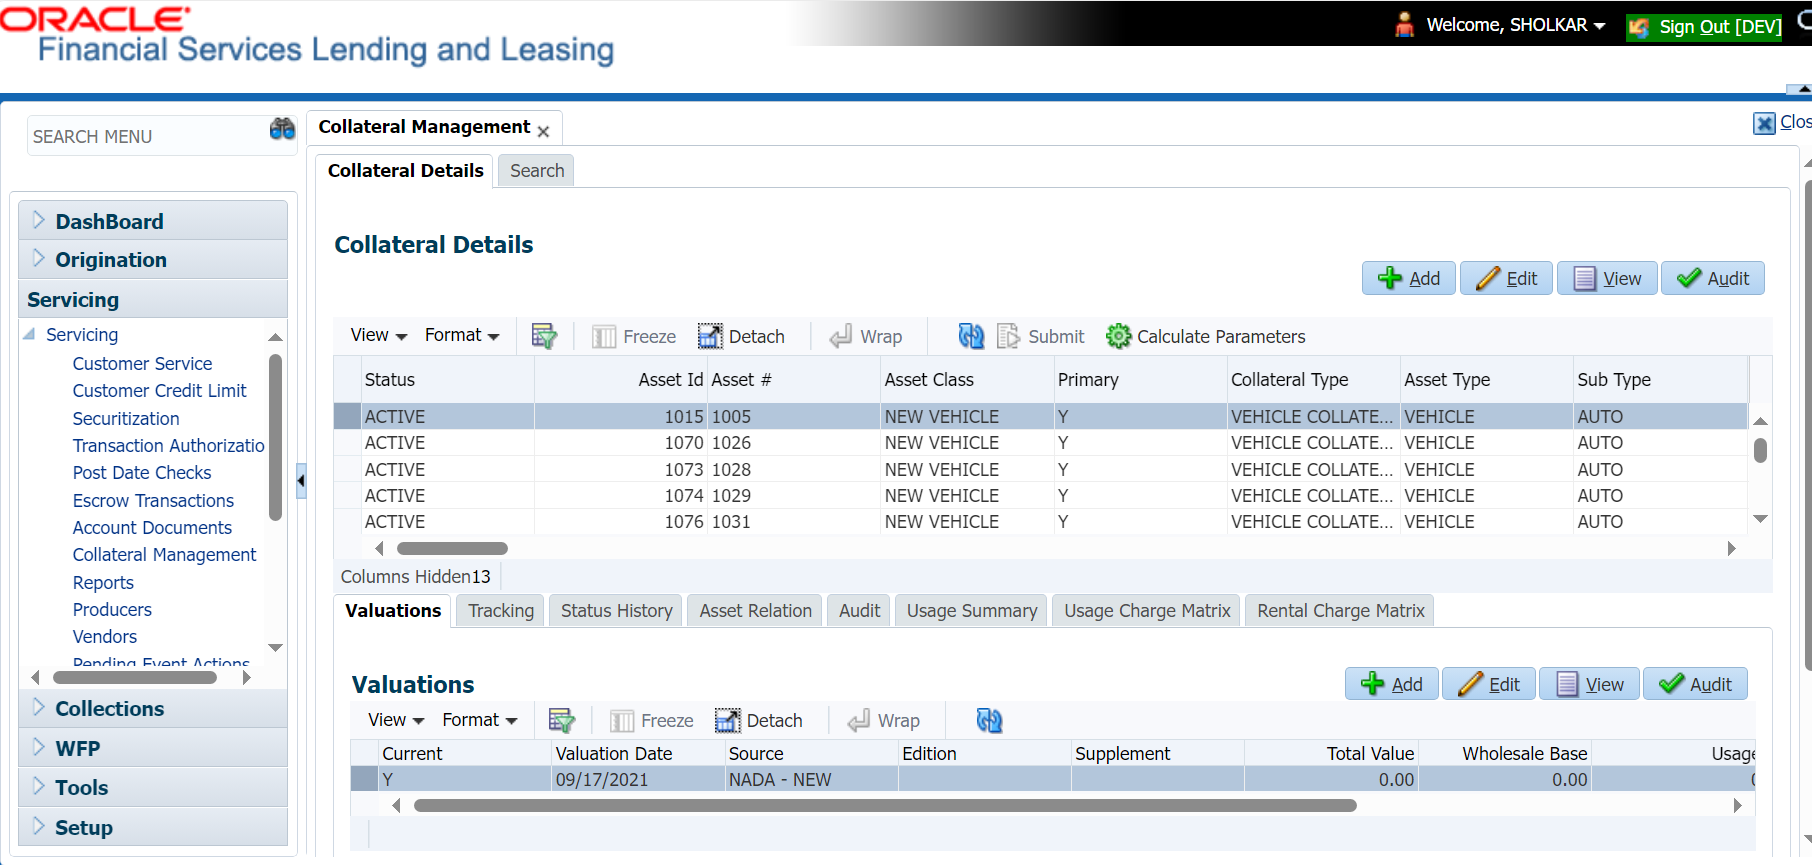This screenshot has height=865, width=1812.
Task: Click Freeze in Valuations toolbar
Action: 652,721
